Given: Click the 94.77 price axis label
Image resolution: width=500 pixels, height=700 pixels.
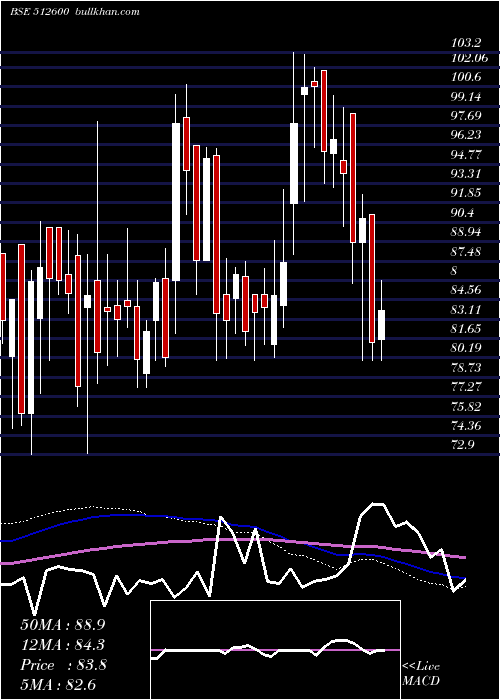Looking at the screenshot, I should pos(466,154).
